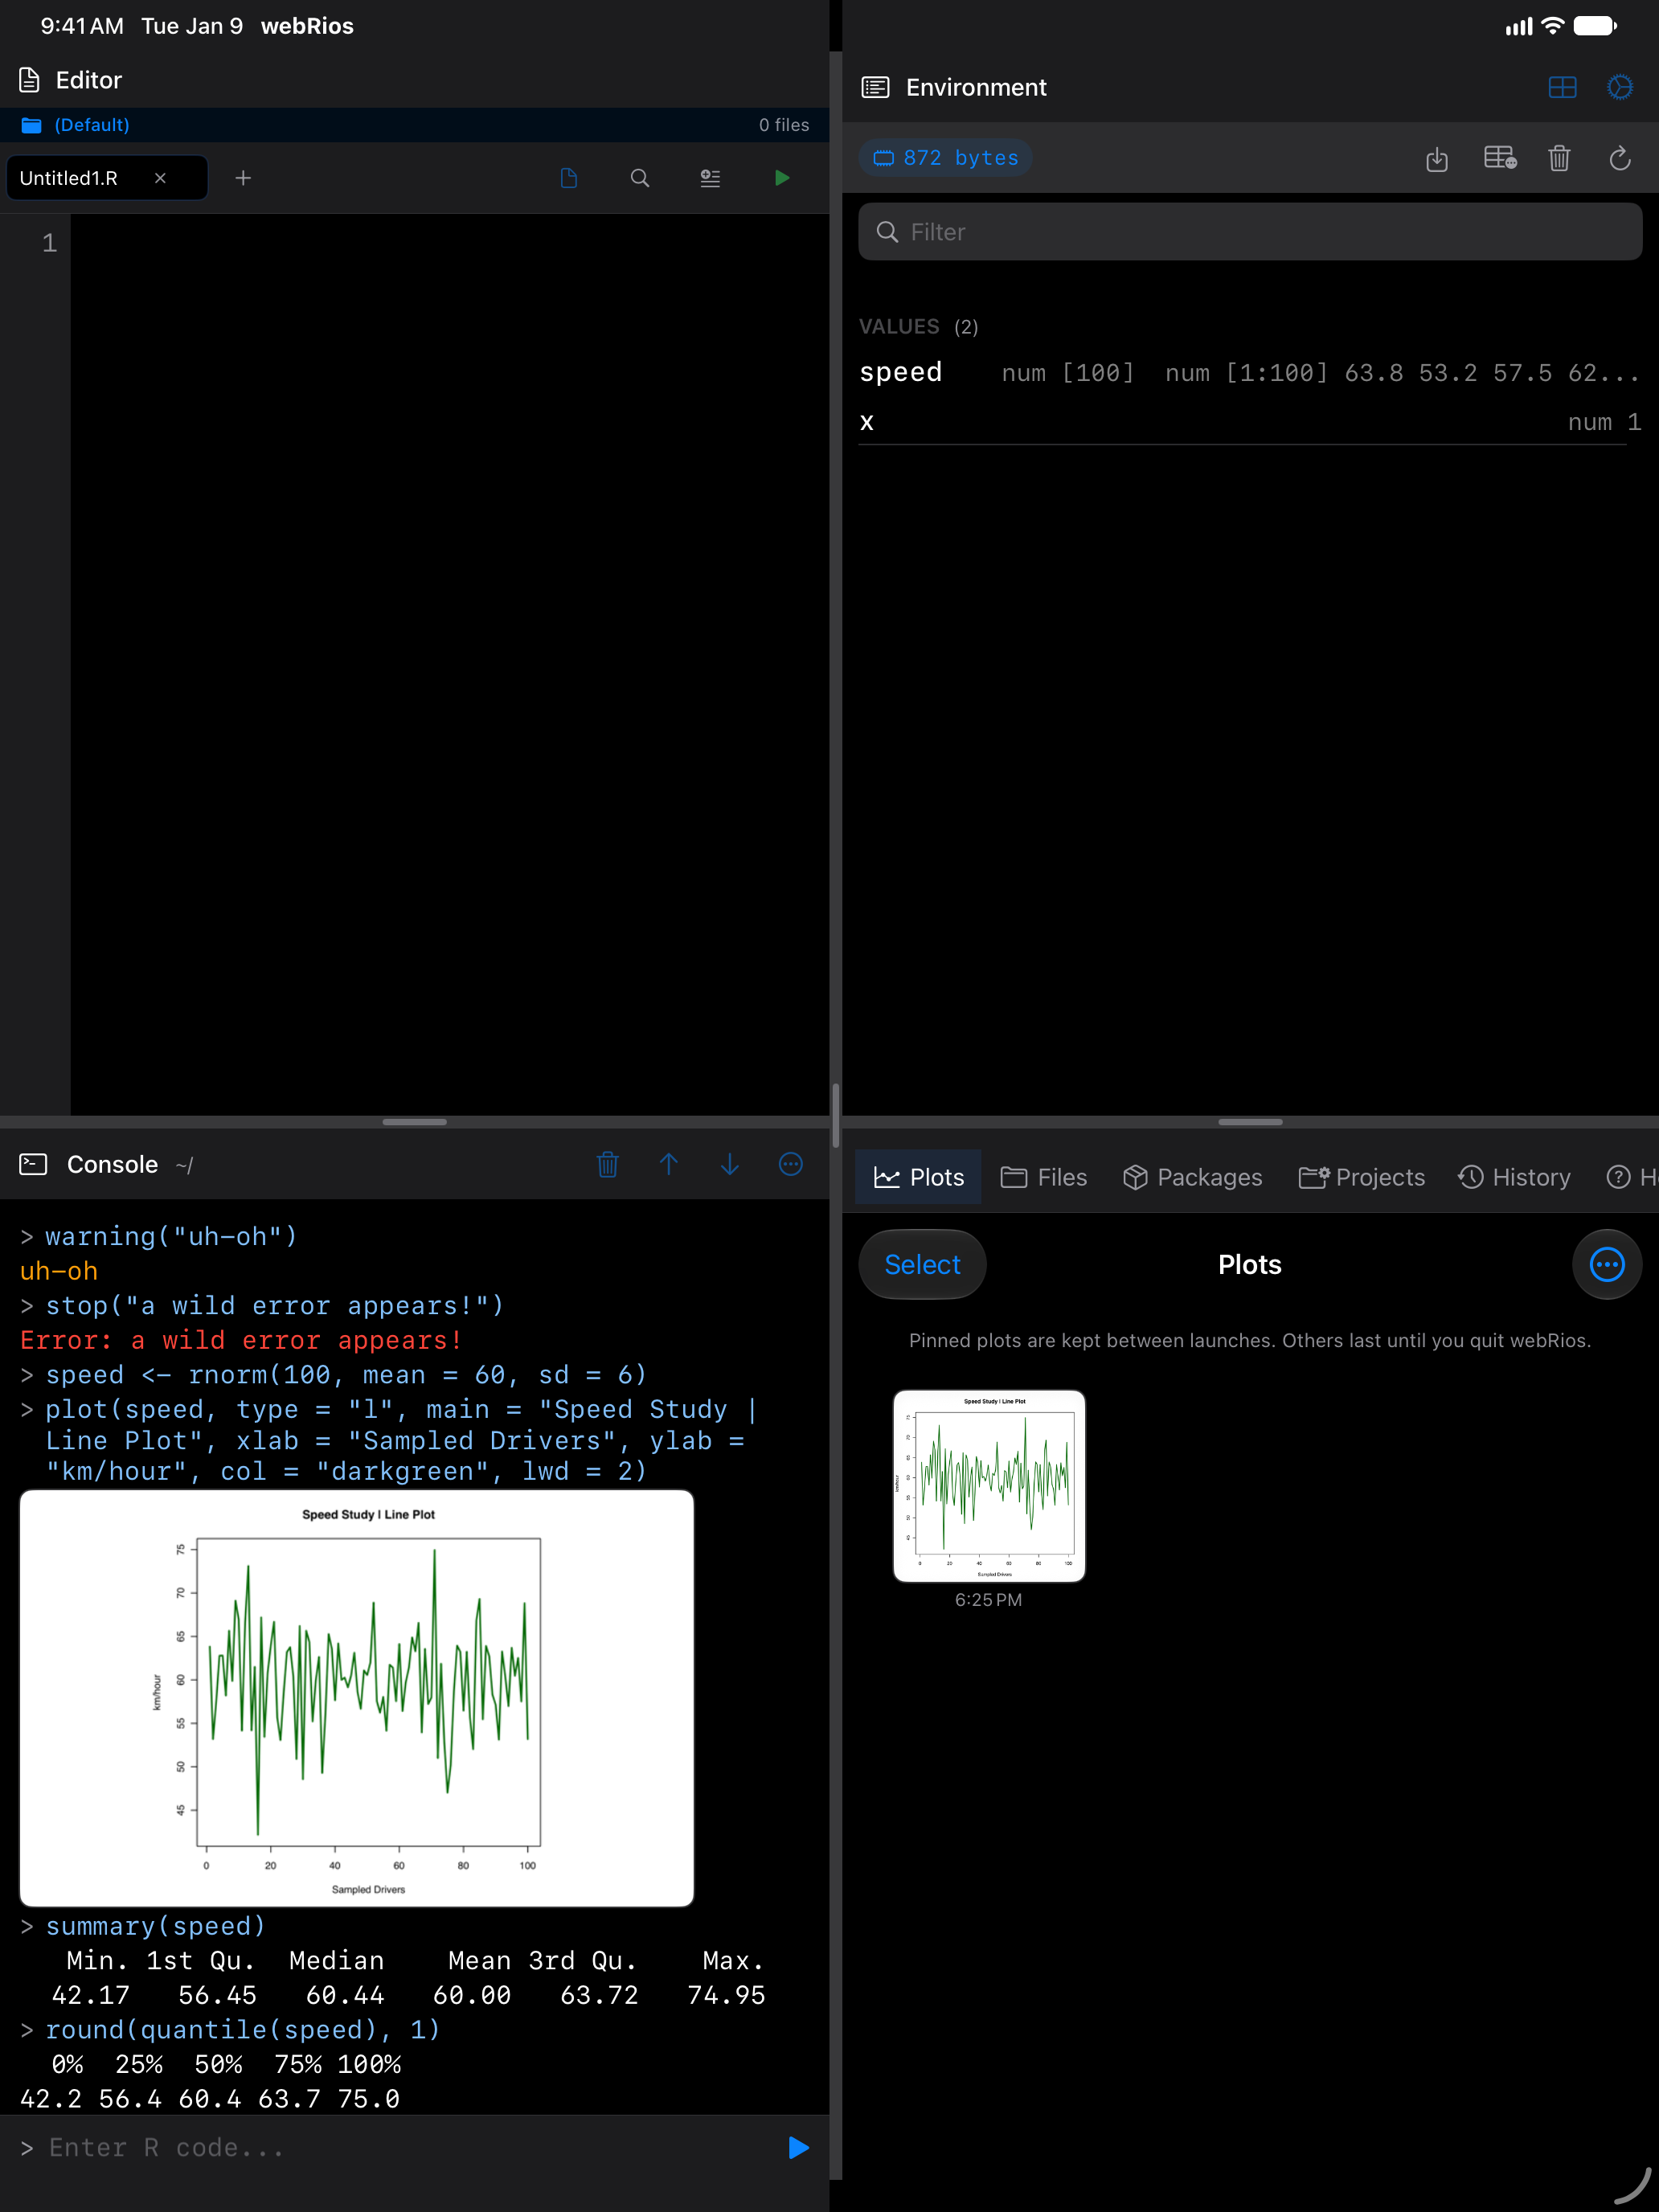Click the 872 bytes memory badge
The width and height of the screenshot is (1659, 2212).
(945, 158)
